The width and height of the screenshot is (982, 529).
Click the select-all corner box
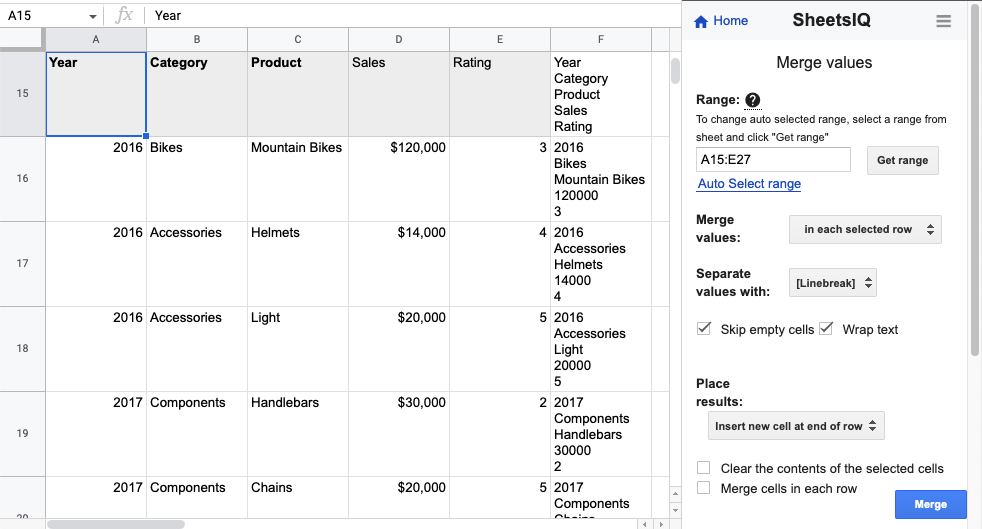[x=23, y=39]
